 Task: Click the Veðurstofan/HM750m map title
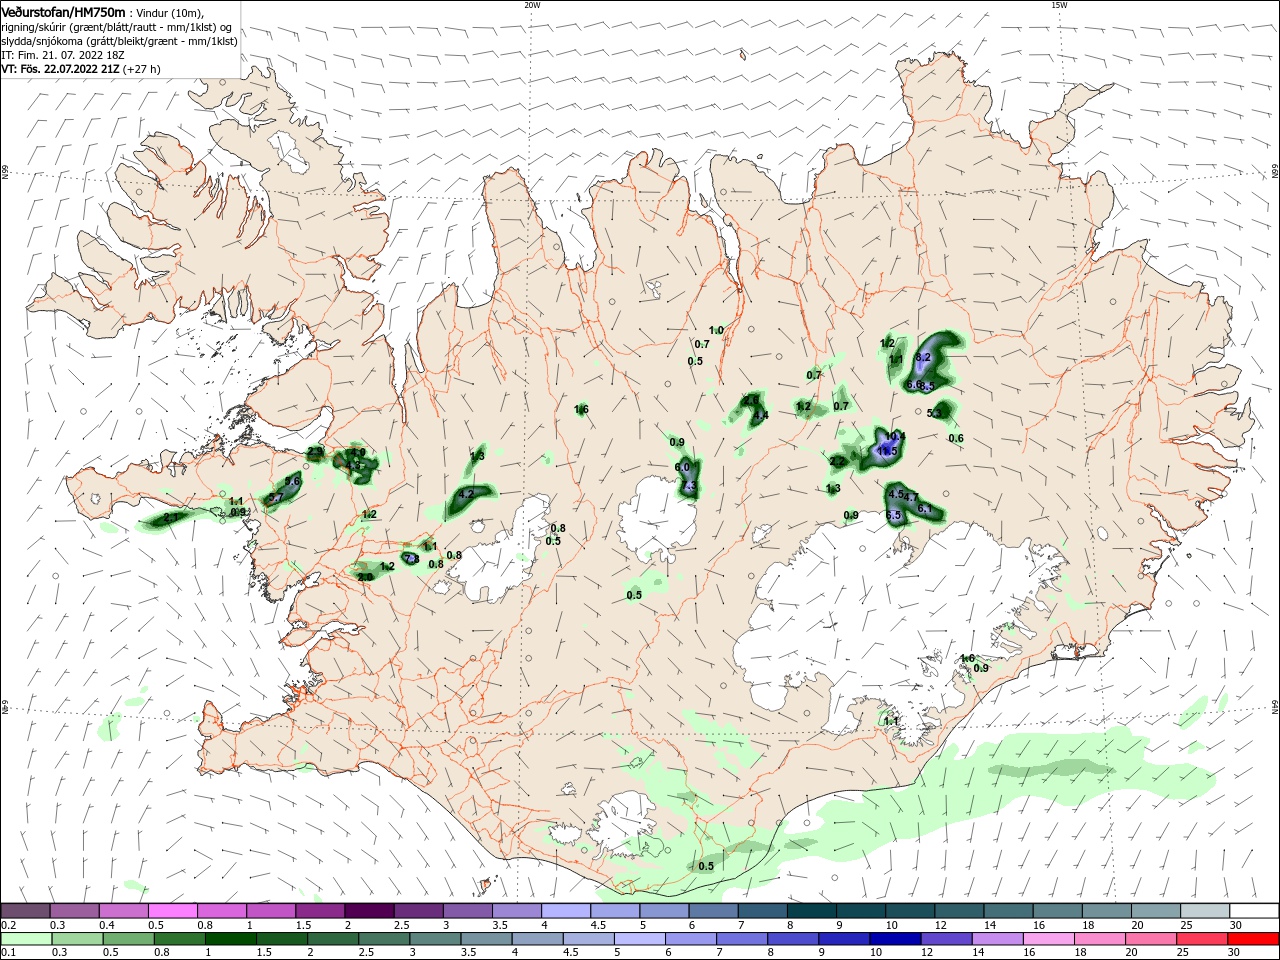click(x=64, y=12)
